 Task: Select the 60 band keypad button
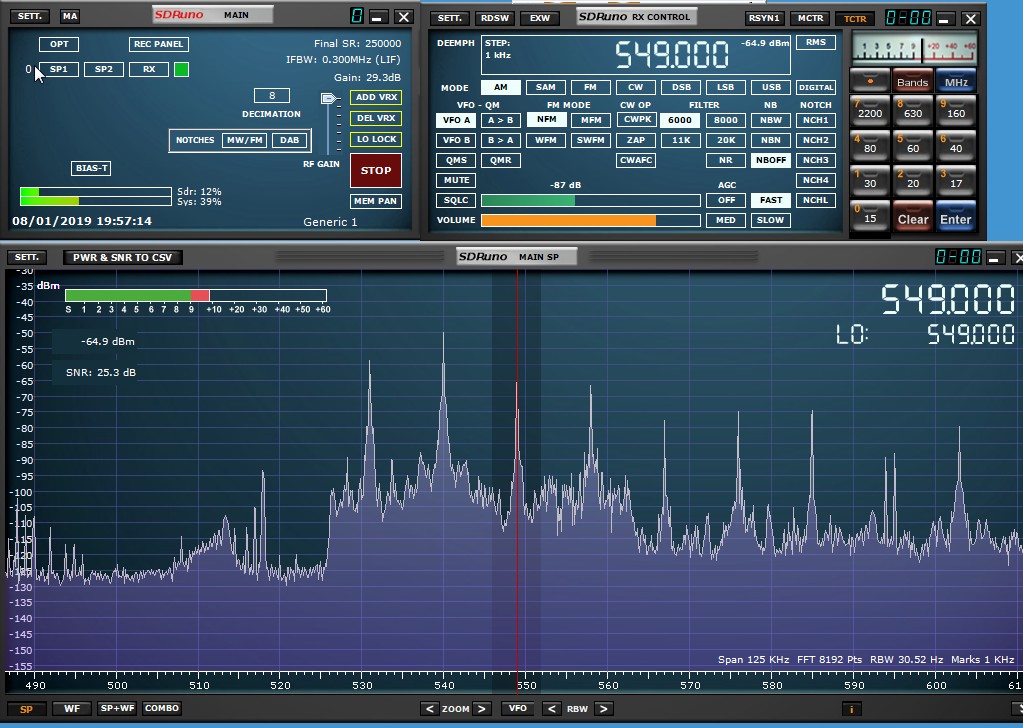(913, 147)
